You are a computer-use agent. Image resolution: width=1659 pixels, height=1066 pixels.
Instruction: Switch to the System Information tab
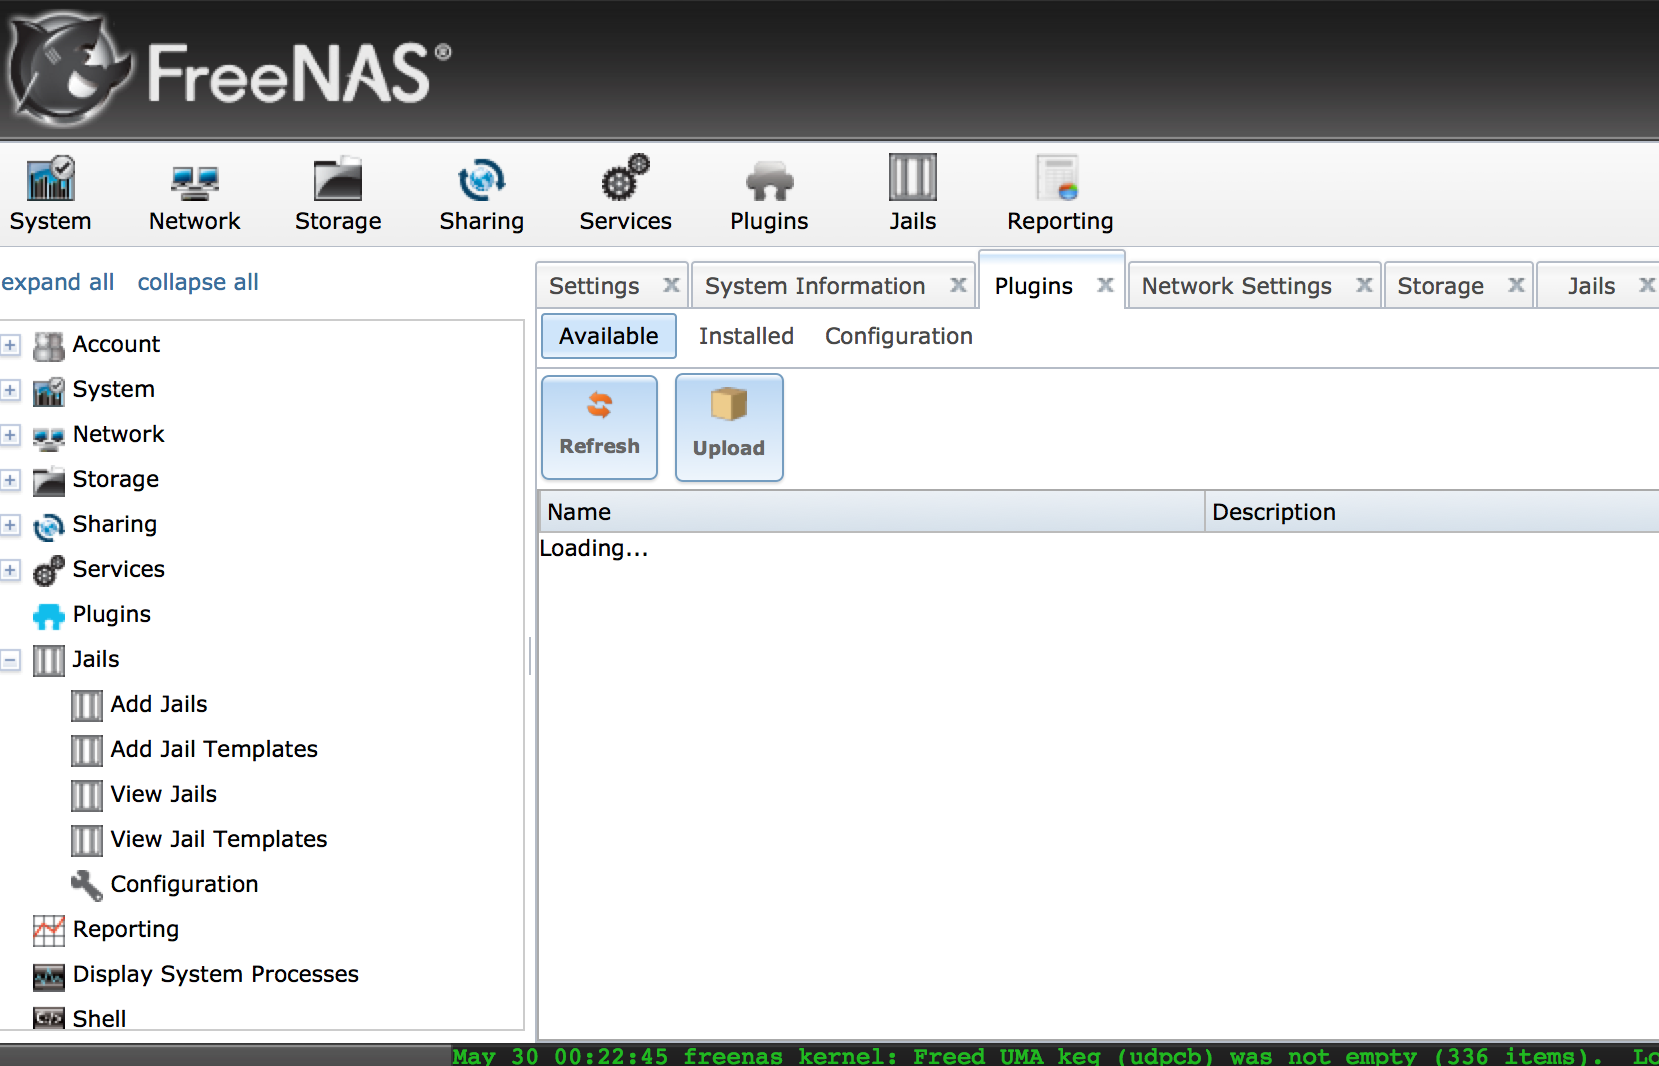click(815, 286)
